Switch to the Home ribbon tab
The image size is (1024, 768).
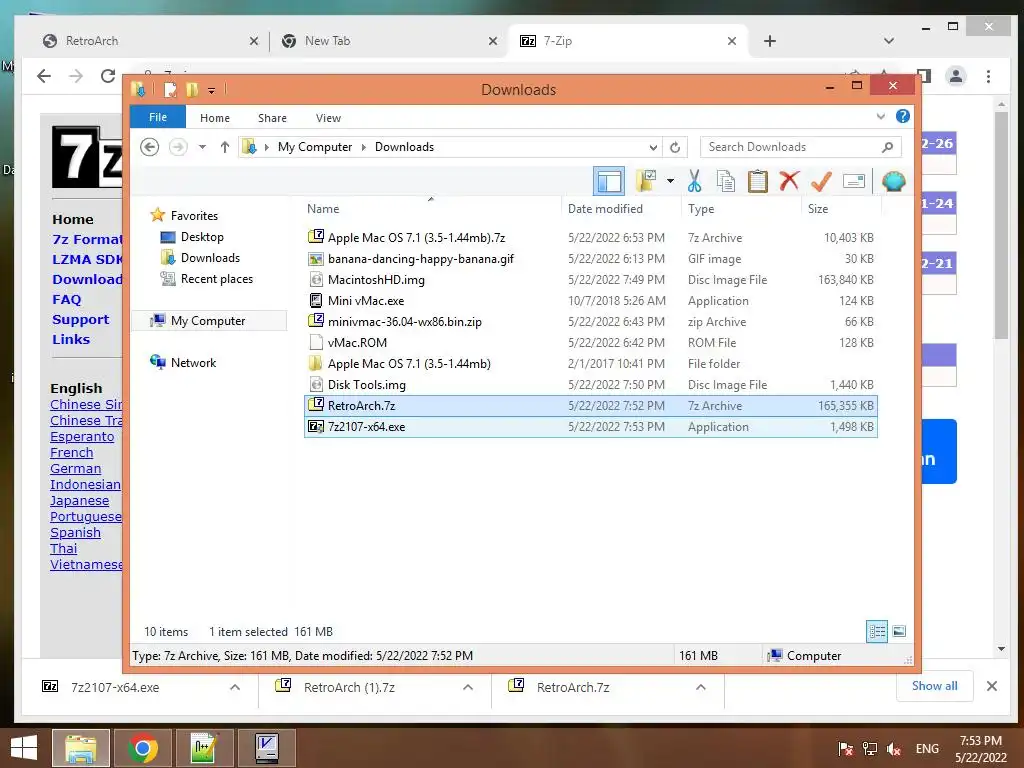click(x=215, y=118)
